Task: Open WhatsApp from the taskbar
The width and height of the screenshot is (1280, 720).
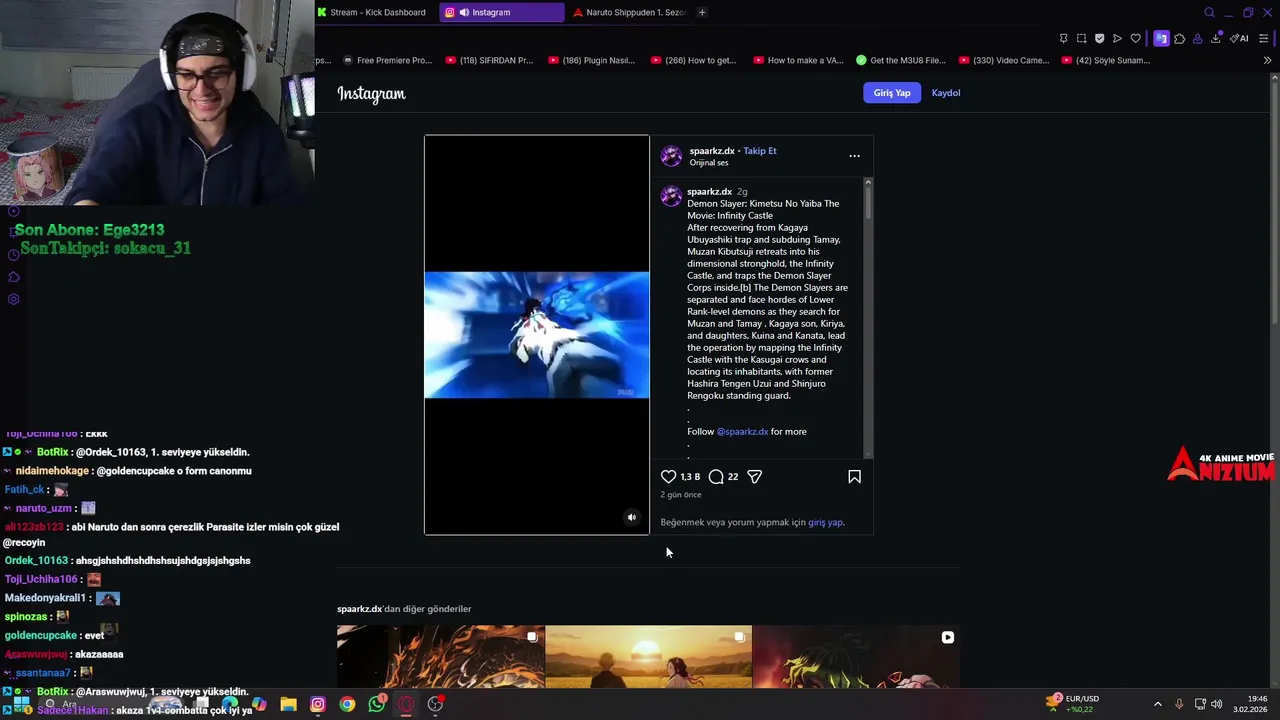Action: pos(376,704)
